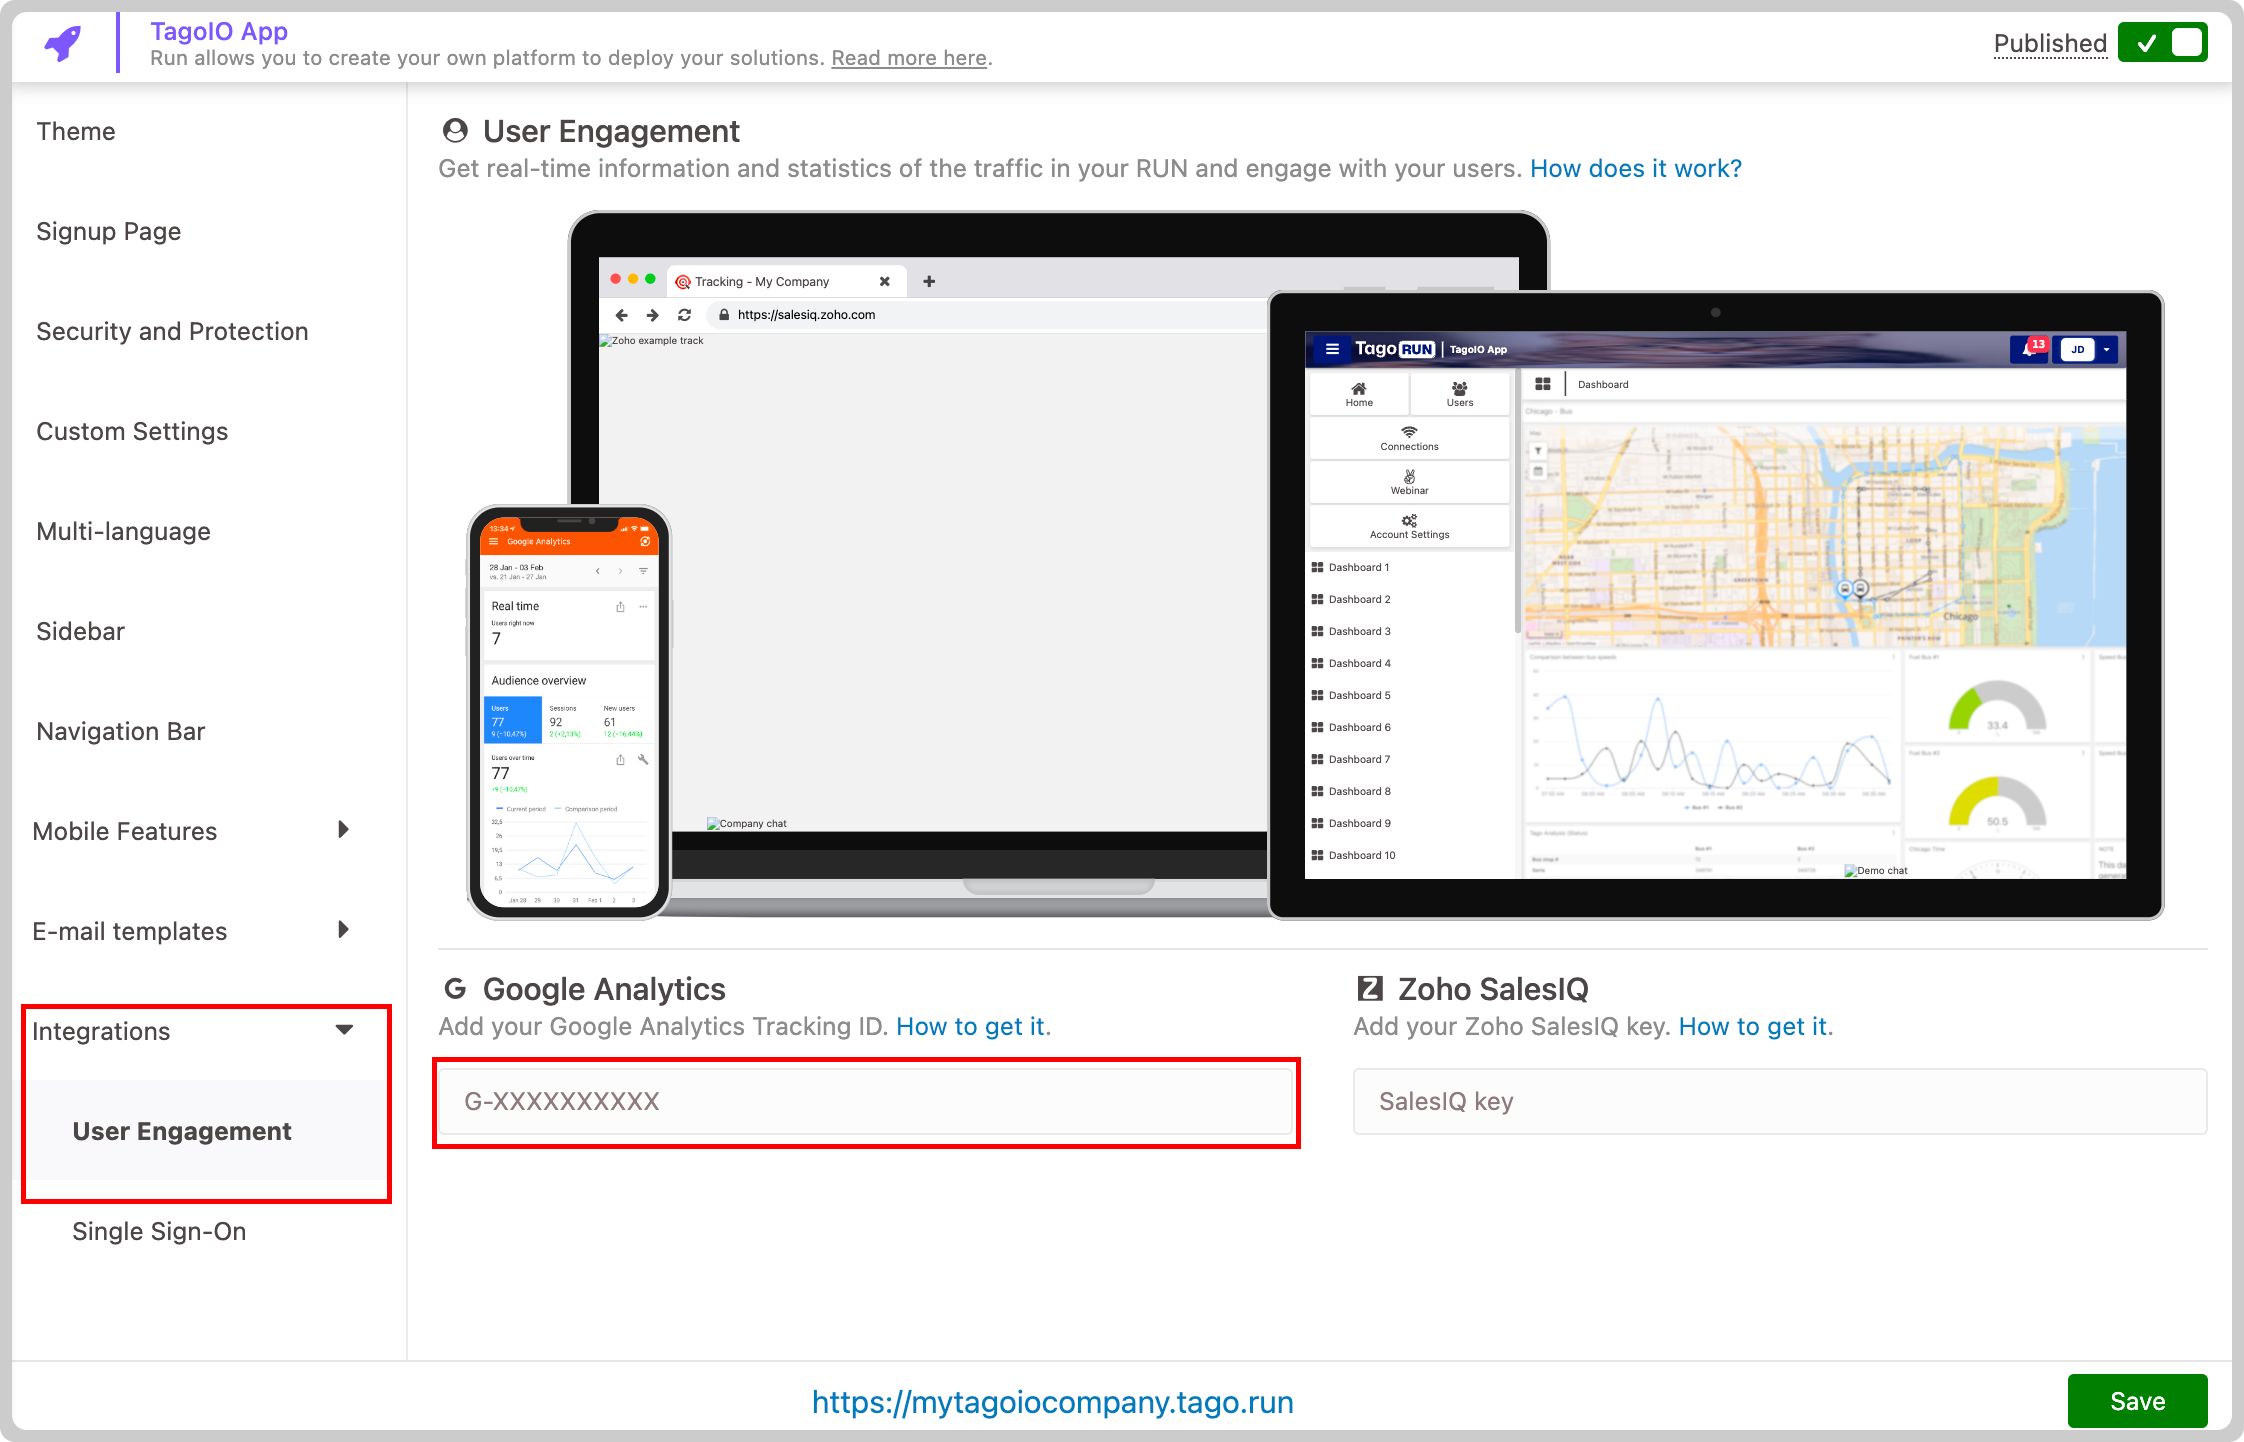Screen dimensions: 2244x1442
Task: Open the mytagoiocompany.tago.run URL
Action: point(1052,1402)
